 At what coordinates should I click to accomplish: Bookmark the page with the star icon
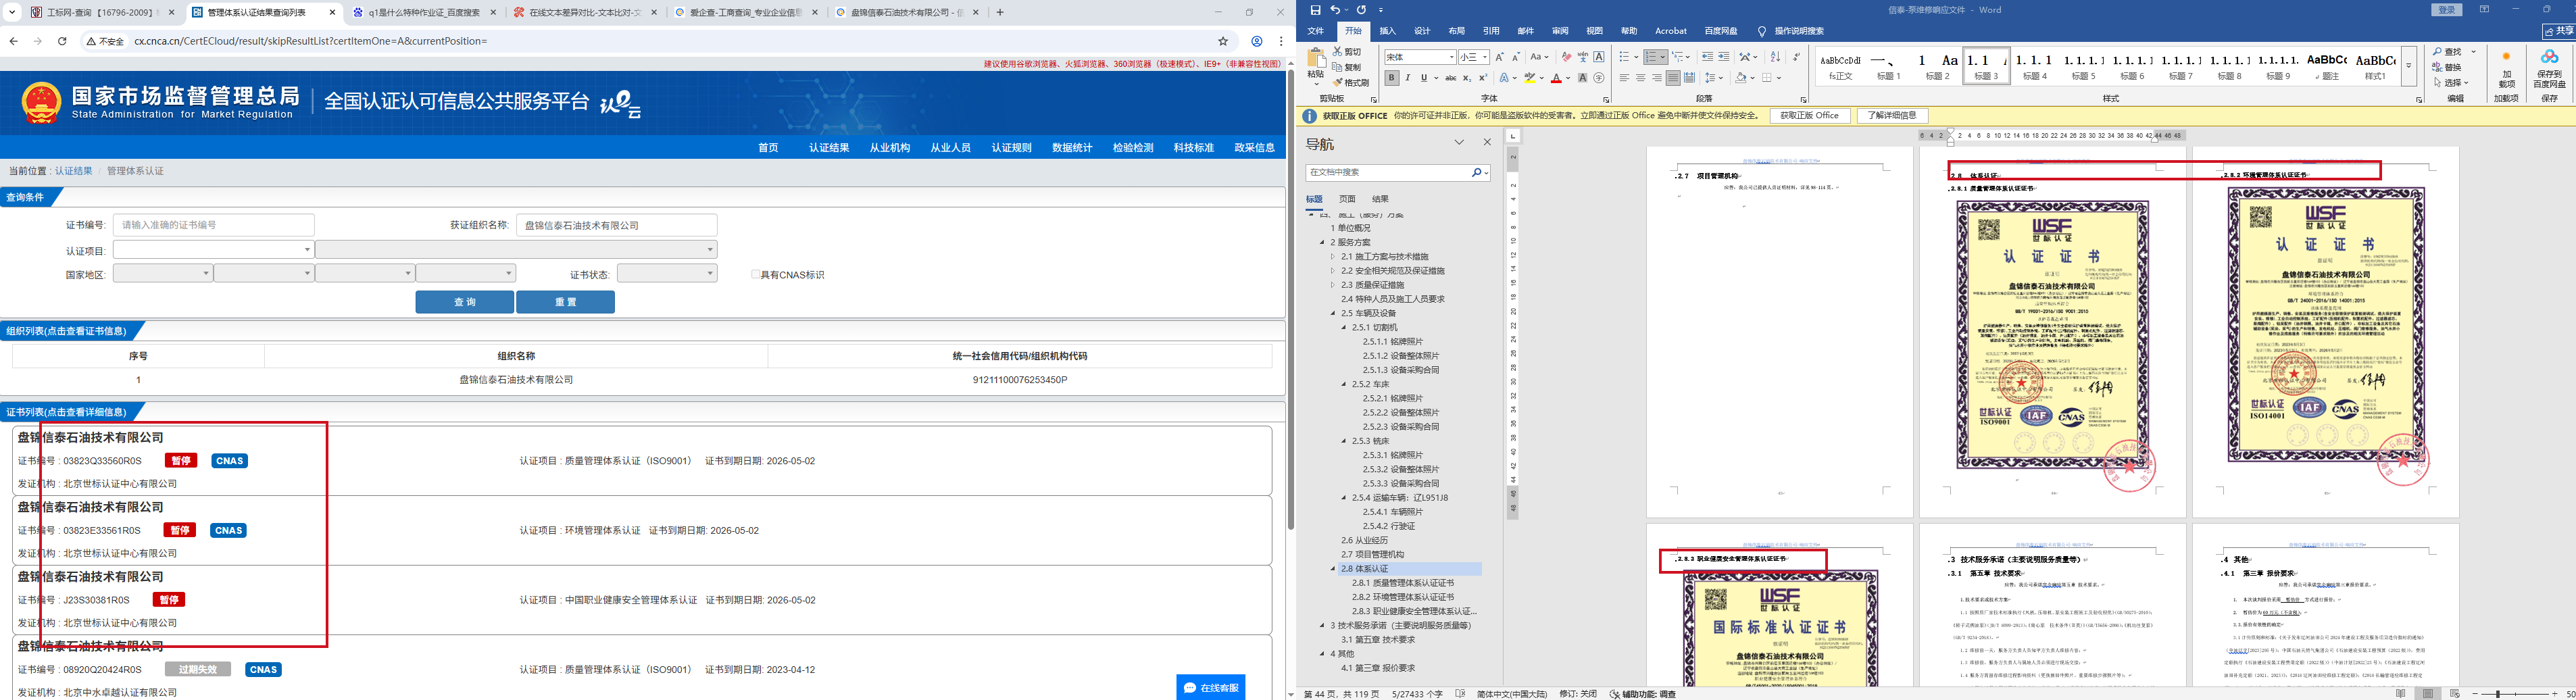tap(1223, 41)
